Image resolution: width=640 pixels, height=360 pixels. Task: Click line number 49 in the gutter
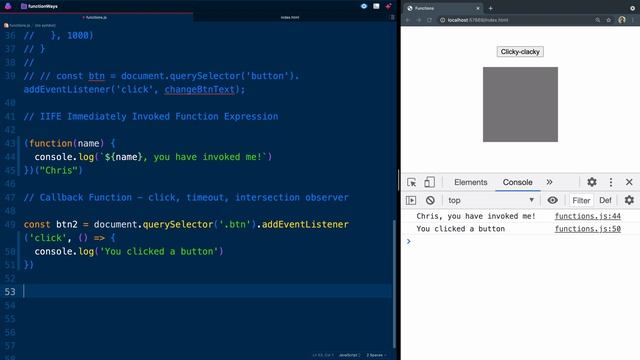click(10, 224)
